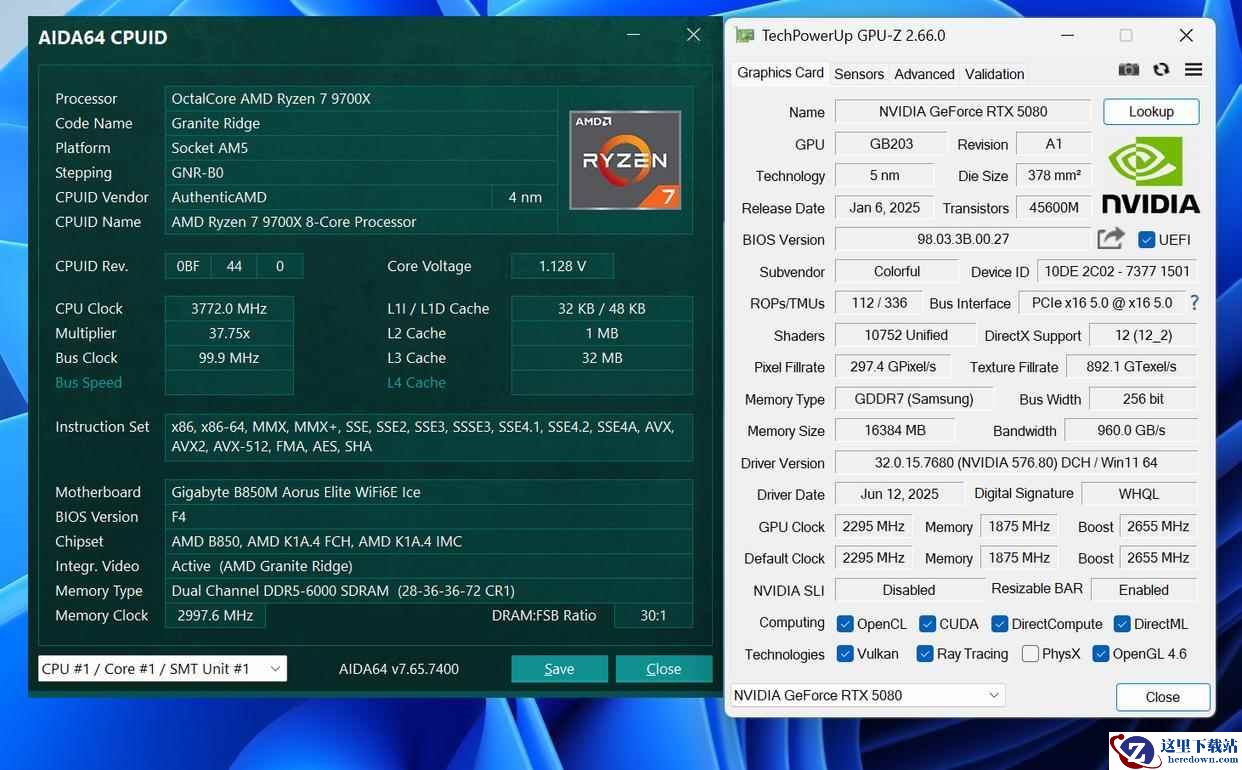Click the Bus Width value 256 bit

(1143, 399)
